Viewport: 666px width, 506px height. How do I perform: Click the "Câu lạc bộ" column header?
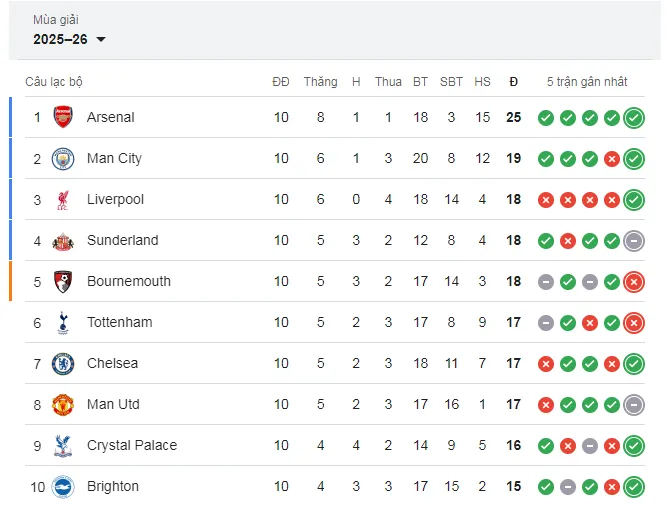coord(54,81)
